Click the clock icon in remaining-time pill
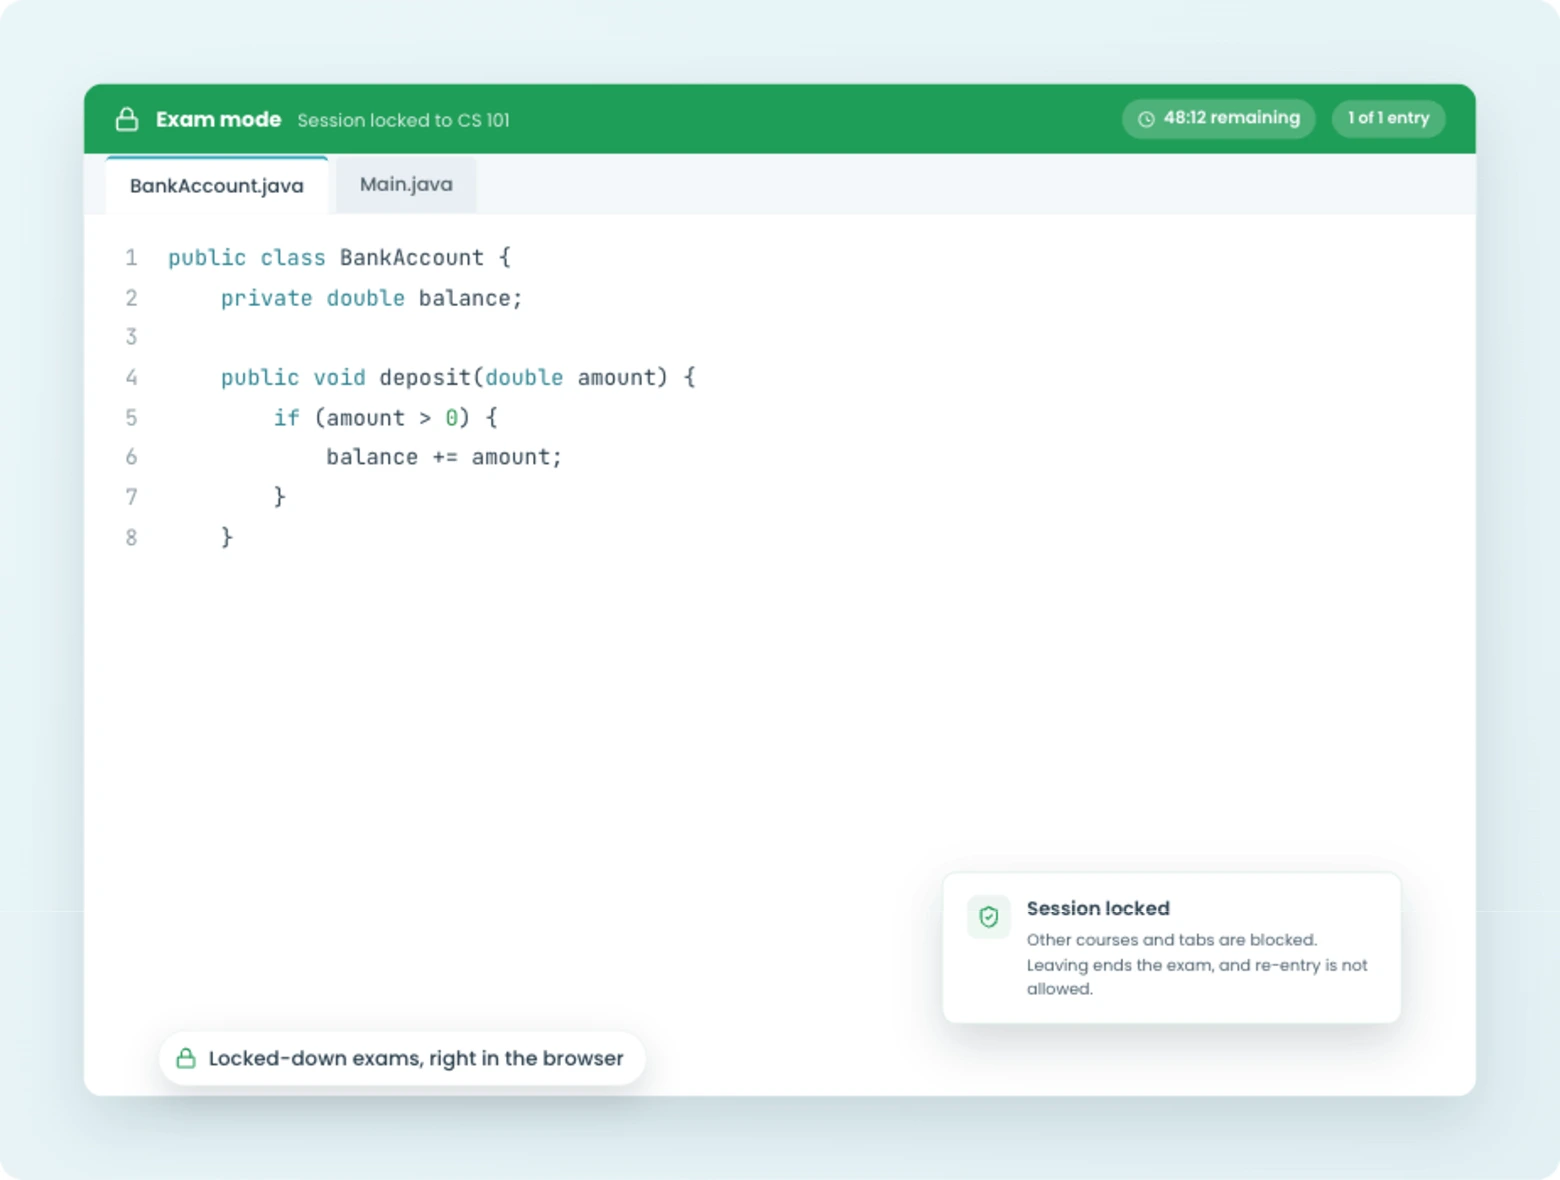 click(x=1146, y=119)
